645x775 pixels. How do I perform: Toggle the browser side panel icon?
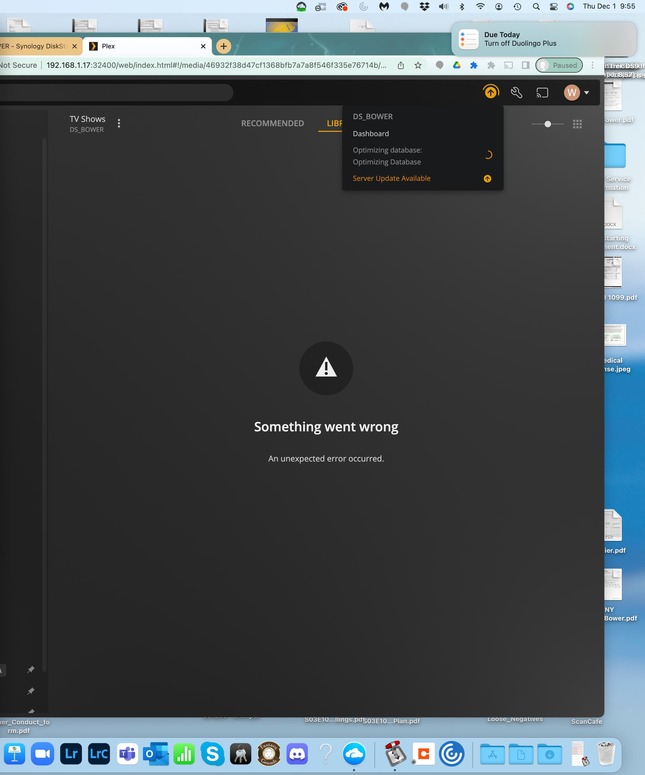coord(525,65)
